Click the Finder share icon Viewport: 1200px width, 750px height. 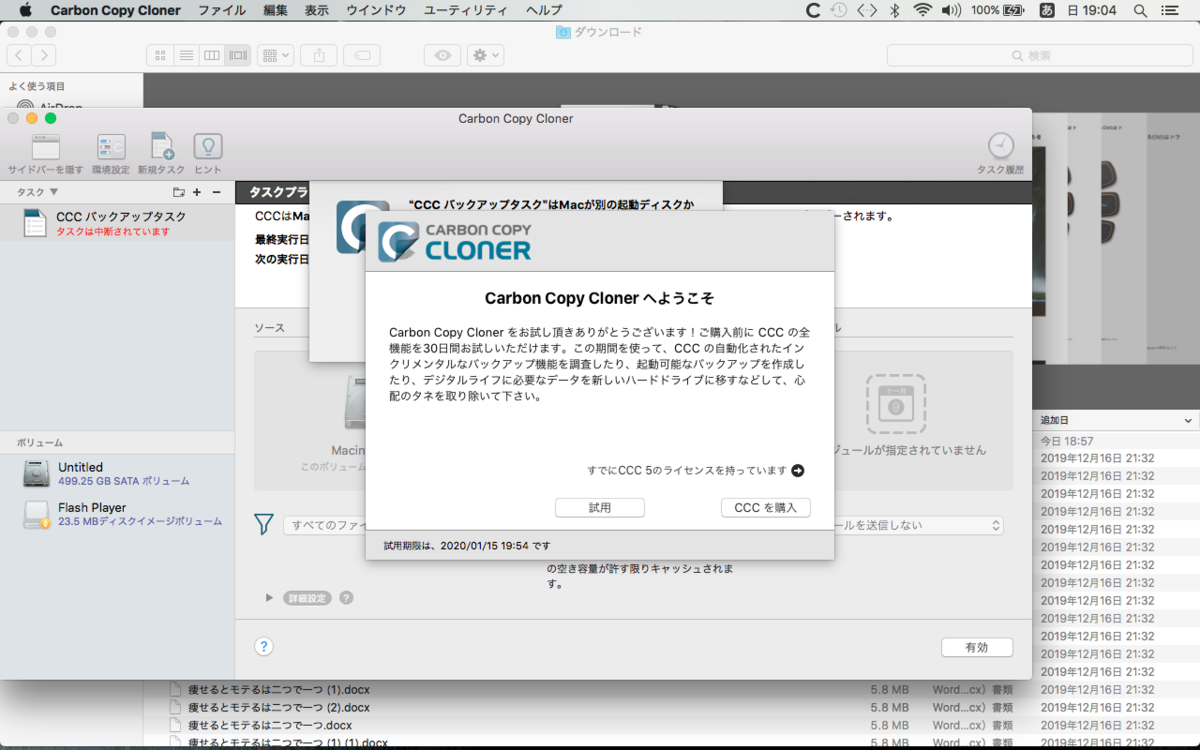pyautogui.click(x=319, y=55)
